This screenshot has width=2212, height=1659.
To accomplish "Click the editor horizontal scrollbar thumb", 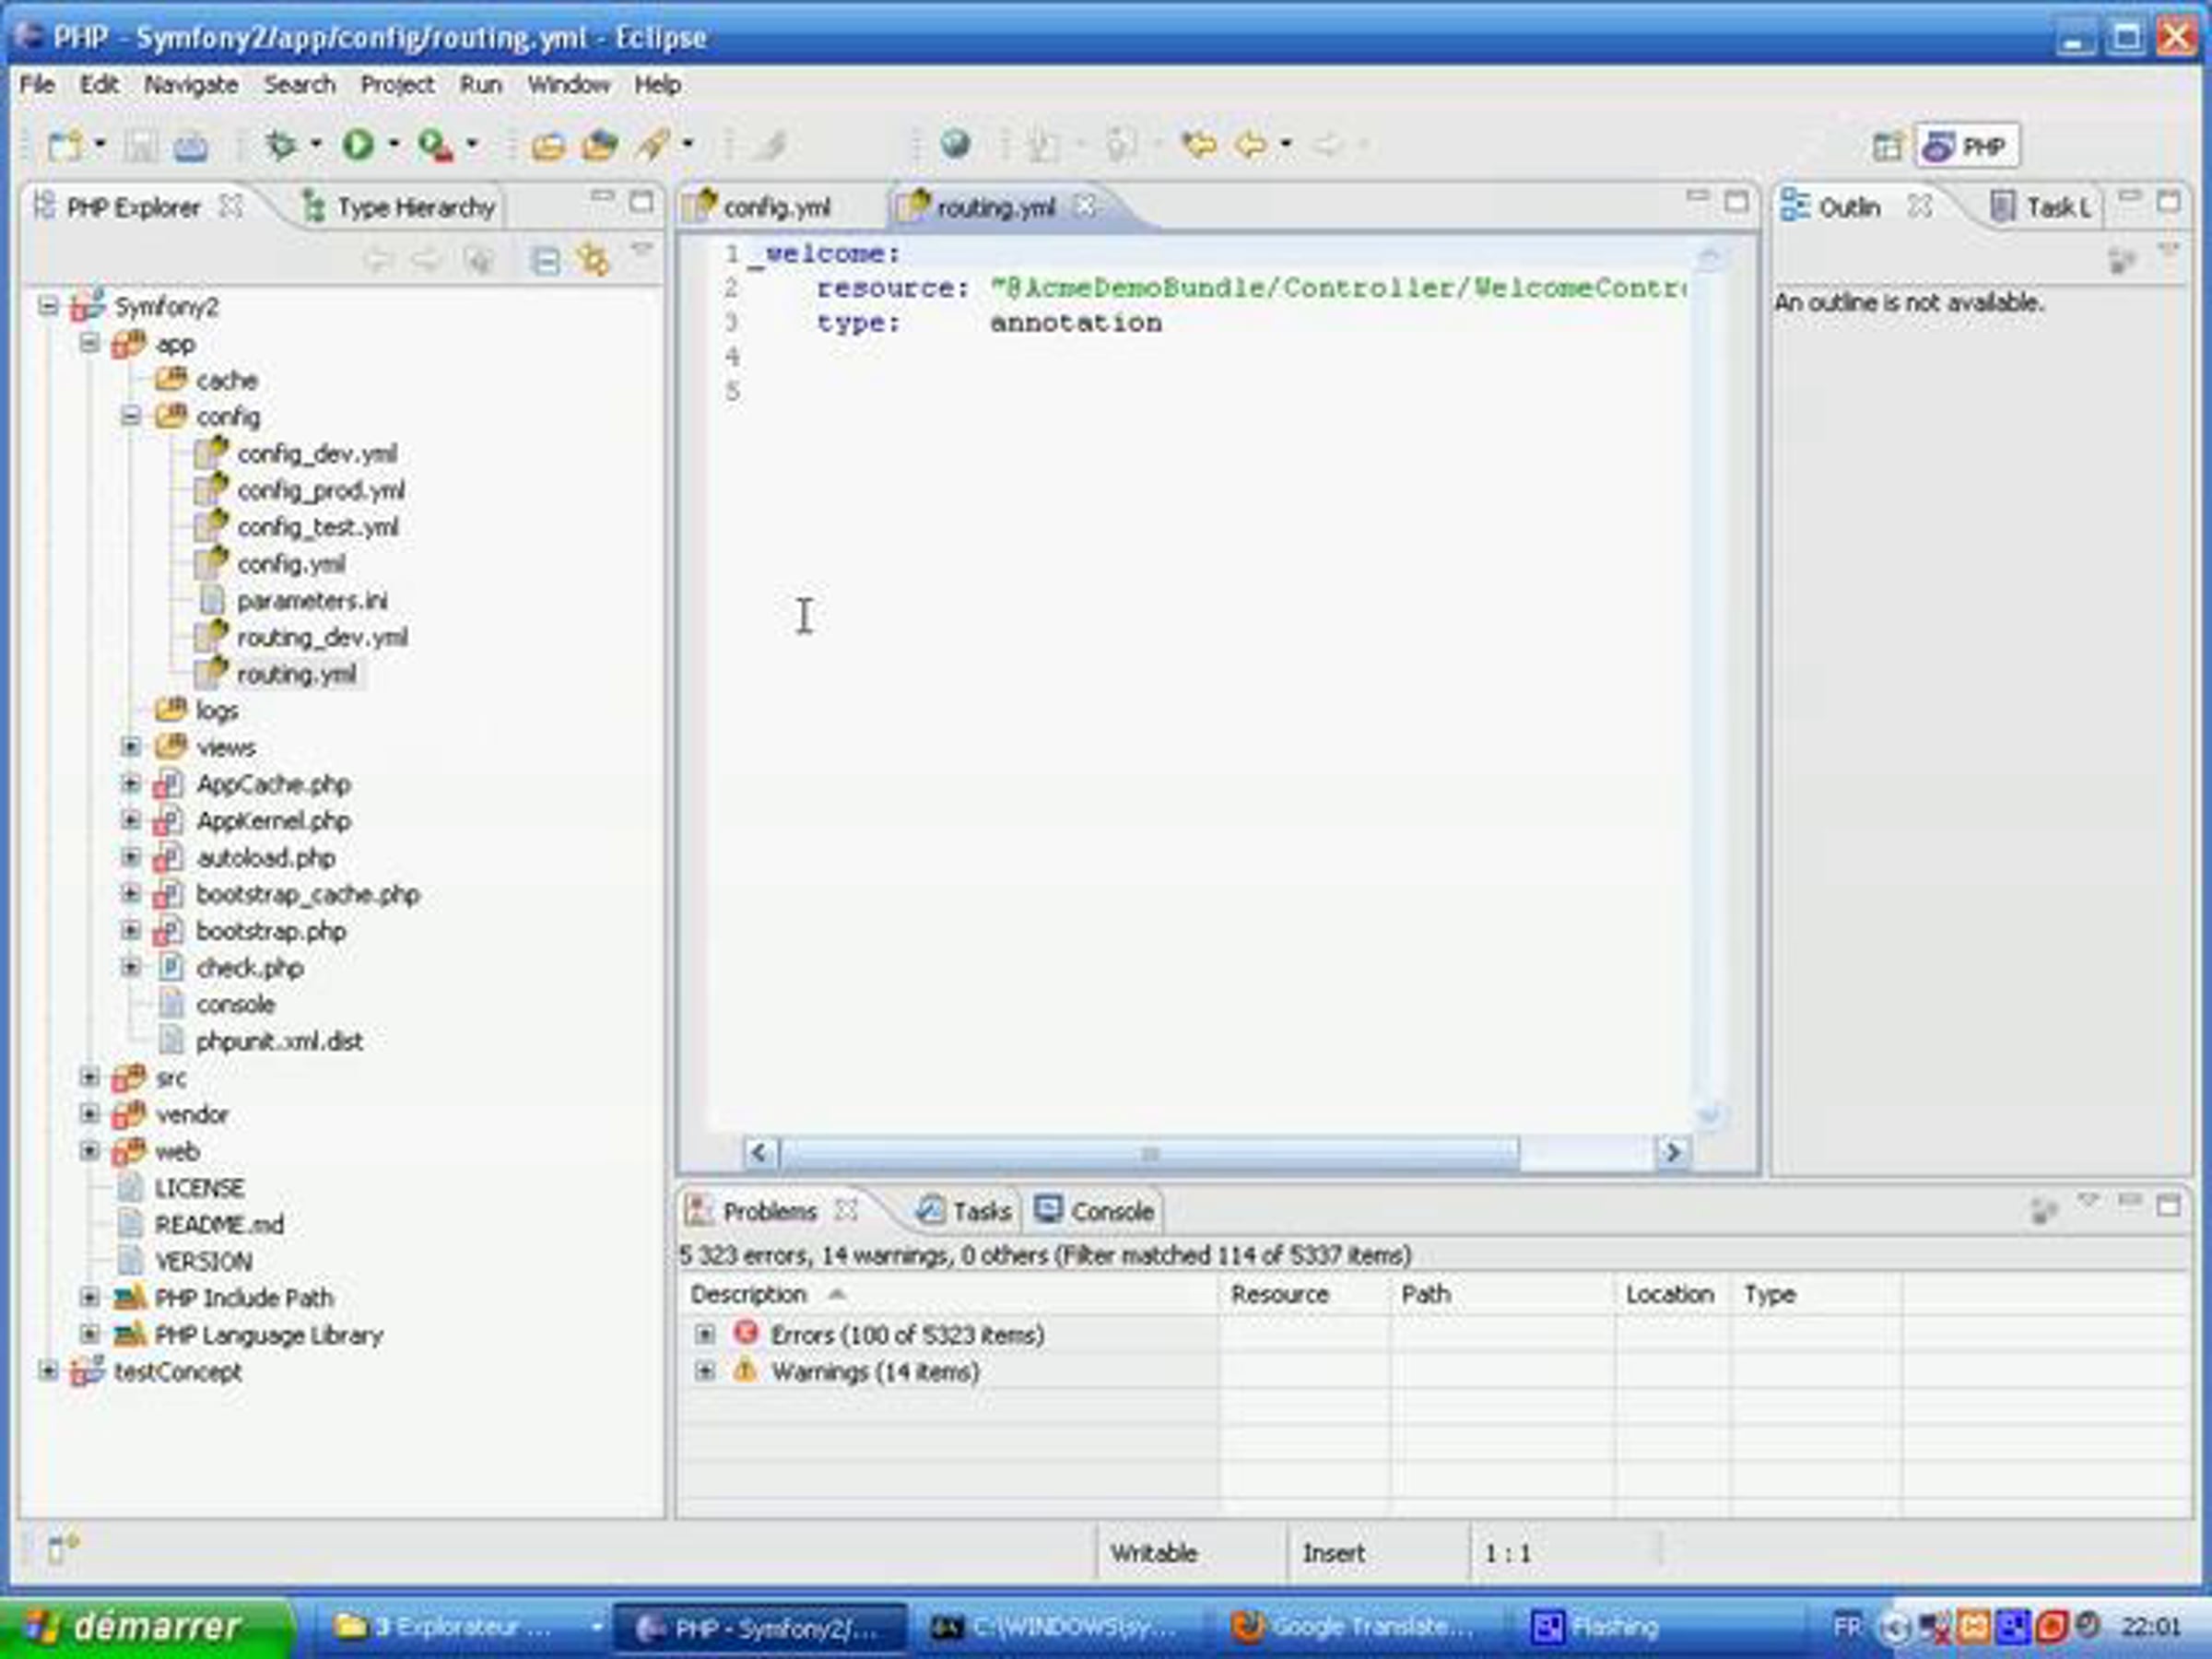I will click(x=1149, y=1153).
